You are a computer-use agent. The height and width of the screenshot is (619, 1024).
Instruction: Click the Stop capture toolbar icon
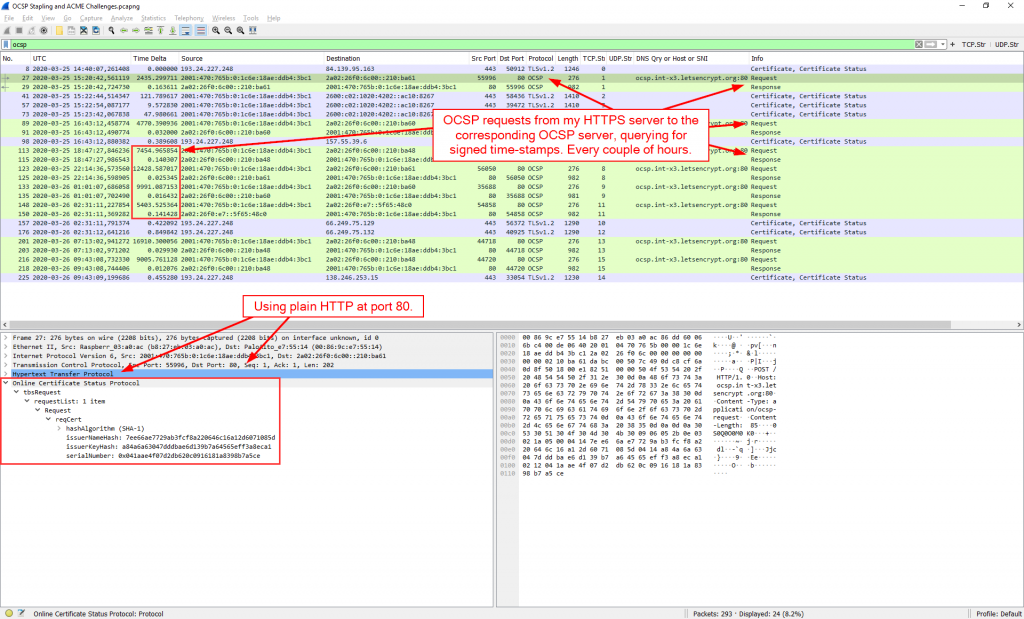click(x=20, y=31)
